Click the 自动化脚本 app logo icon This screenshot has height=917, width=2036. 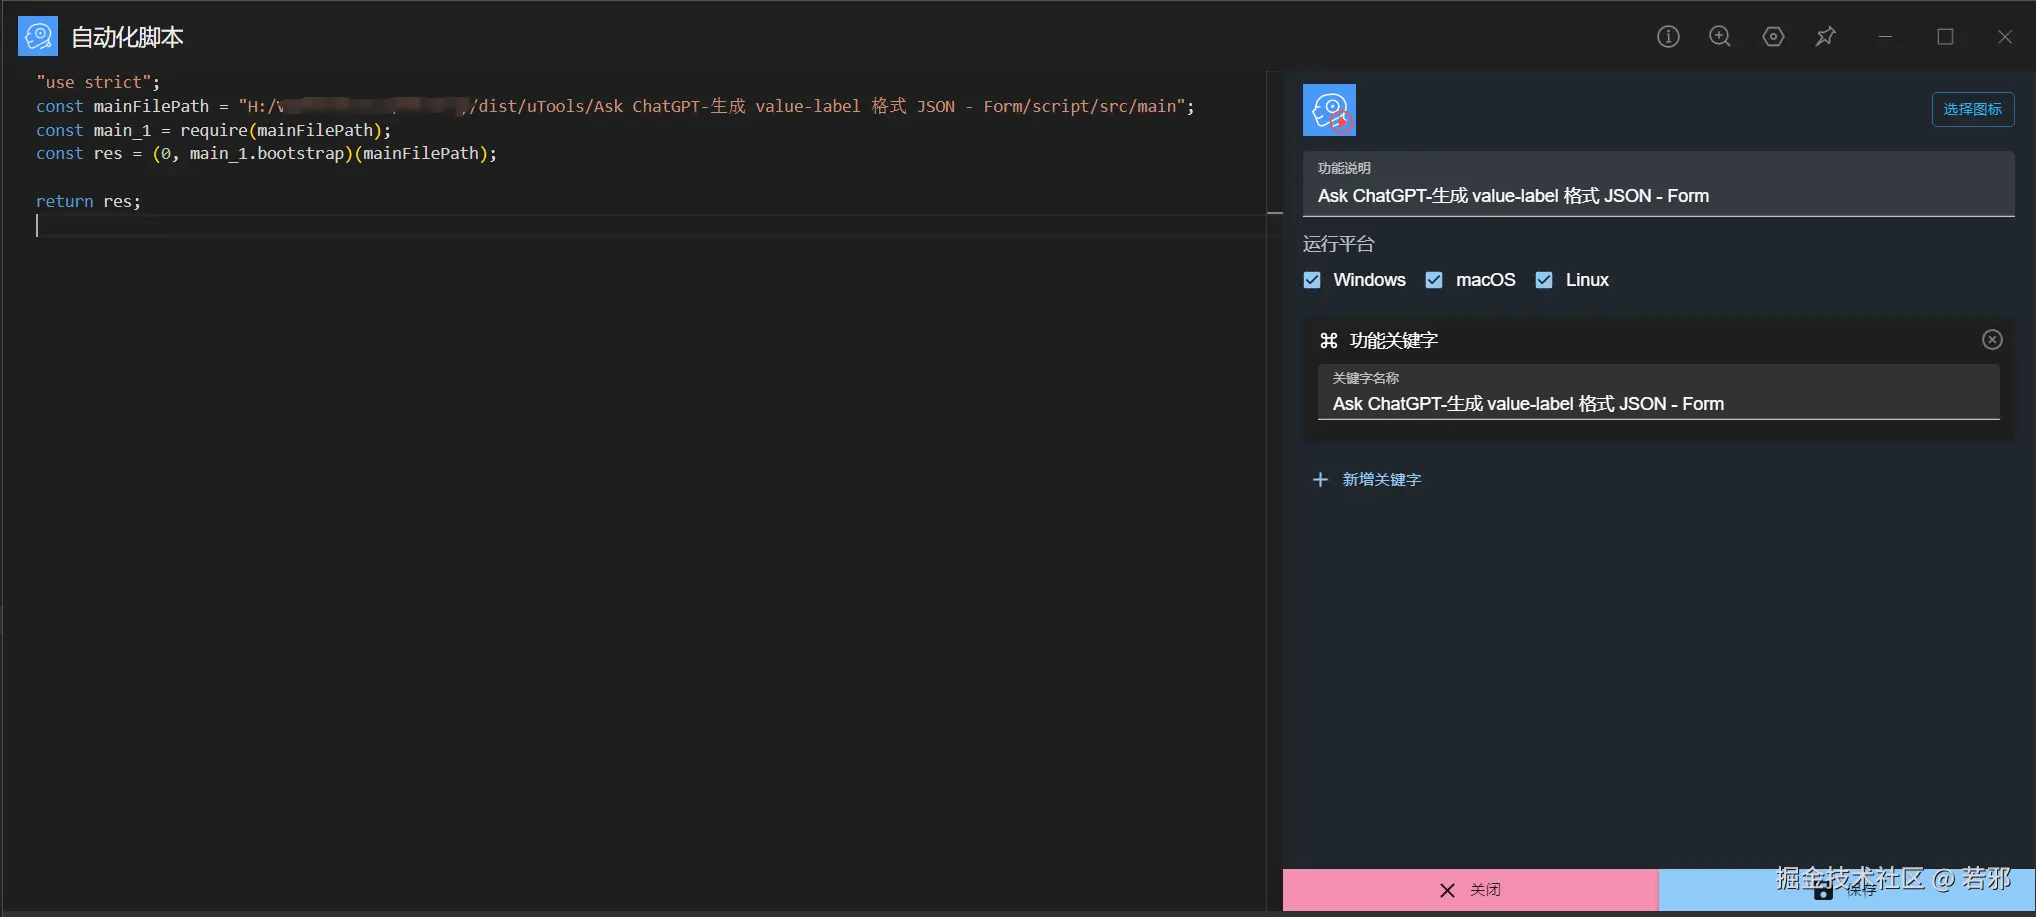click(38, 37)
